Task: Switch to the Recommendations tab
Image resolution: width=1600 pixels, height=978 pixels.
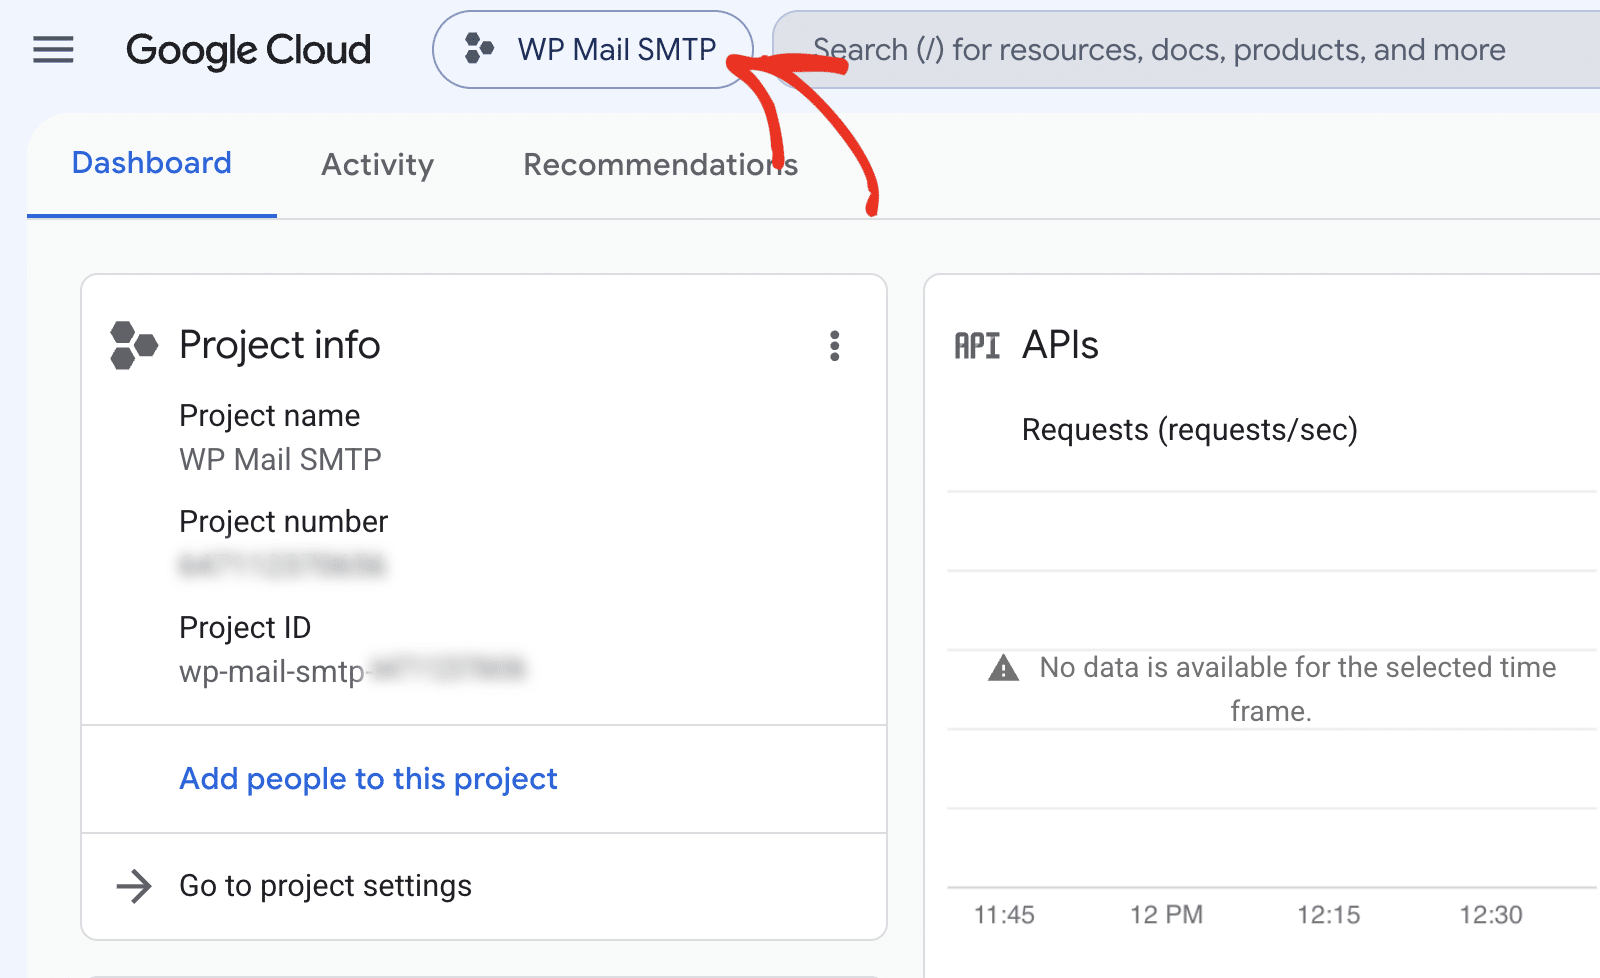Action: pos(660,165)
